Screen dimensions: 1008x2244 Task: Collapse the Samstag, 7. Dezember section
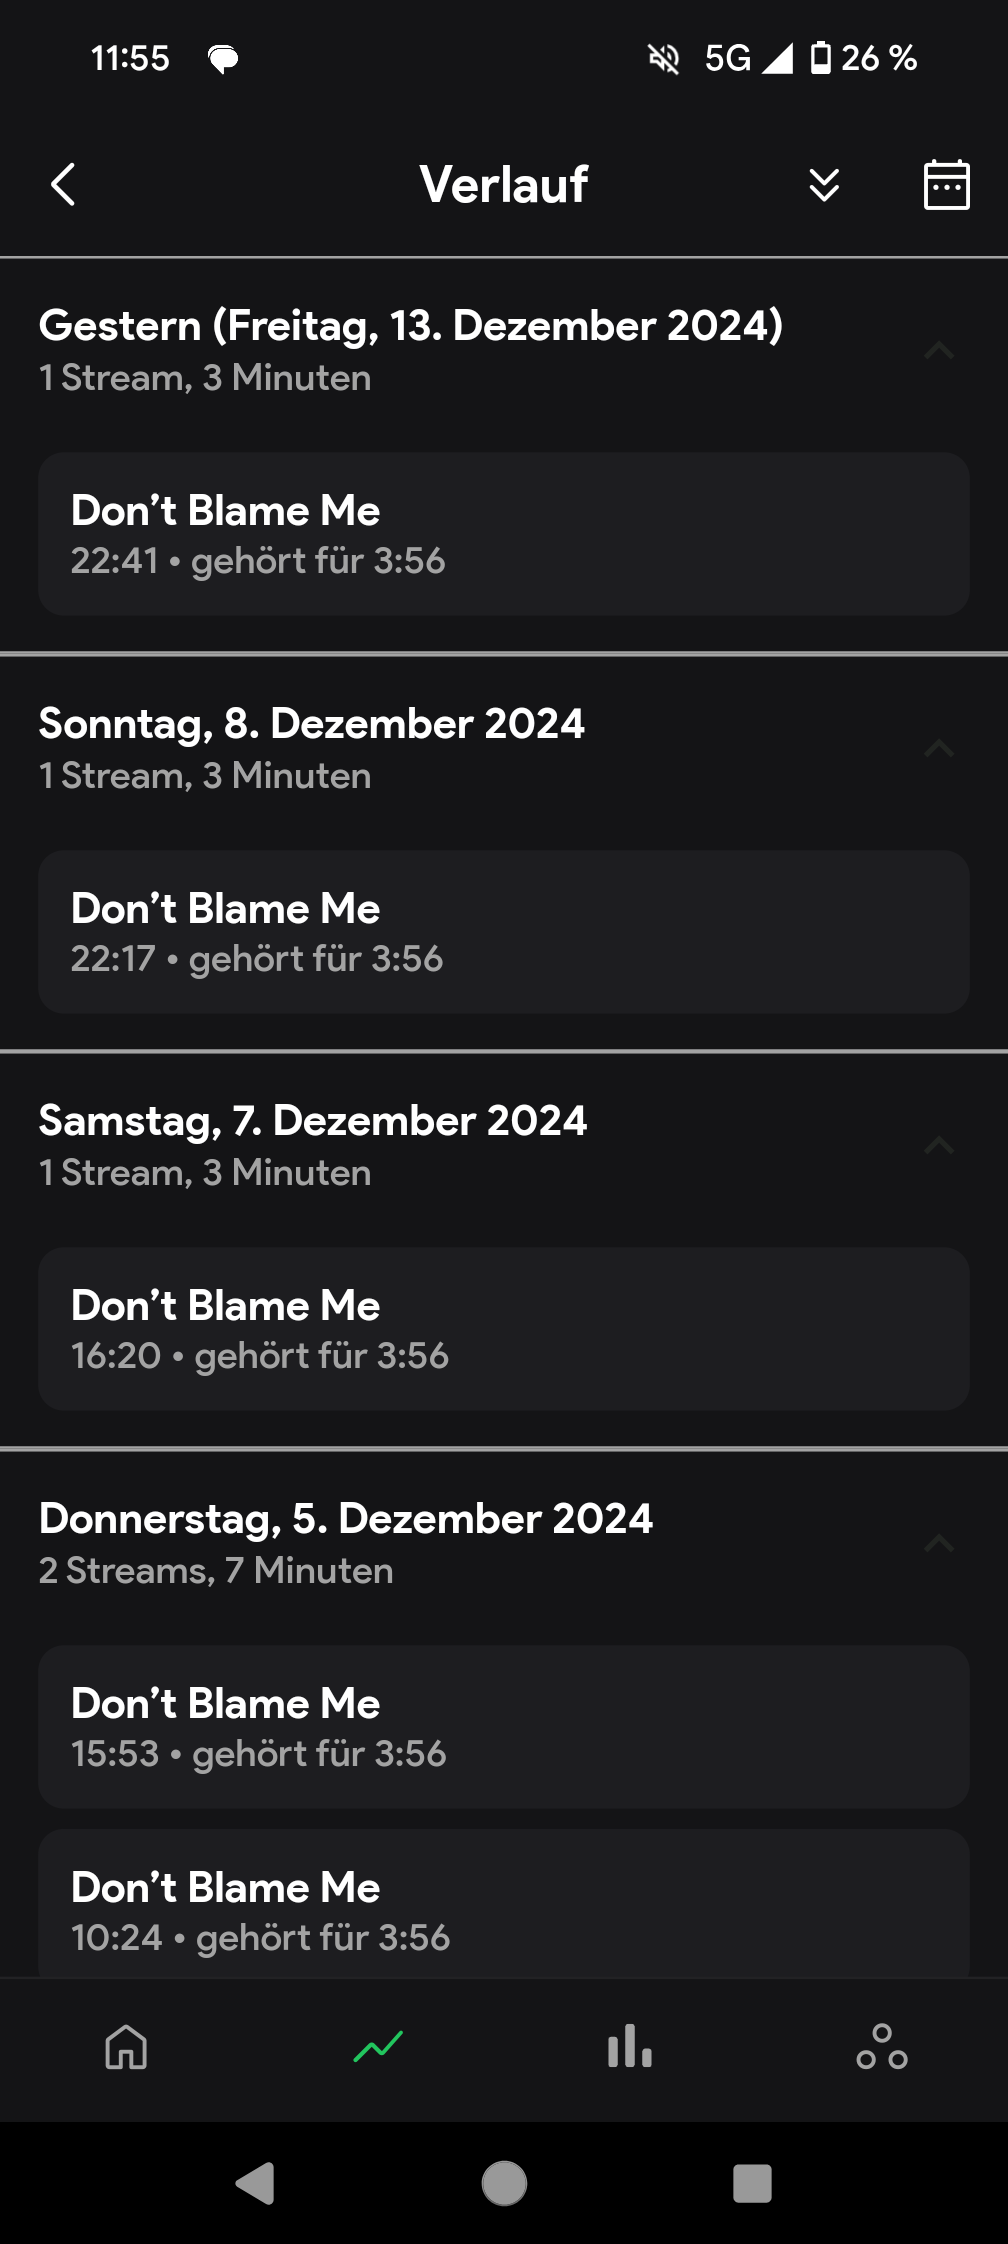click(x=939, y=1145)
